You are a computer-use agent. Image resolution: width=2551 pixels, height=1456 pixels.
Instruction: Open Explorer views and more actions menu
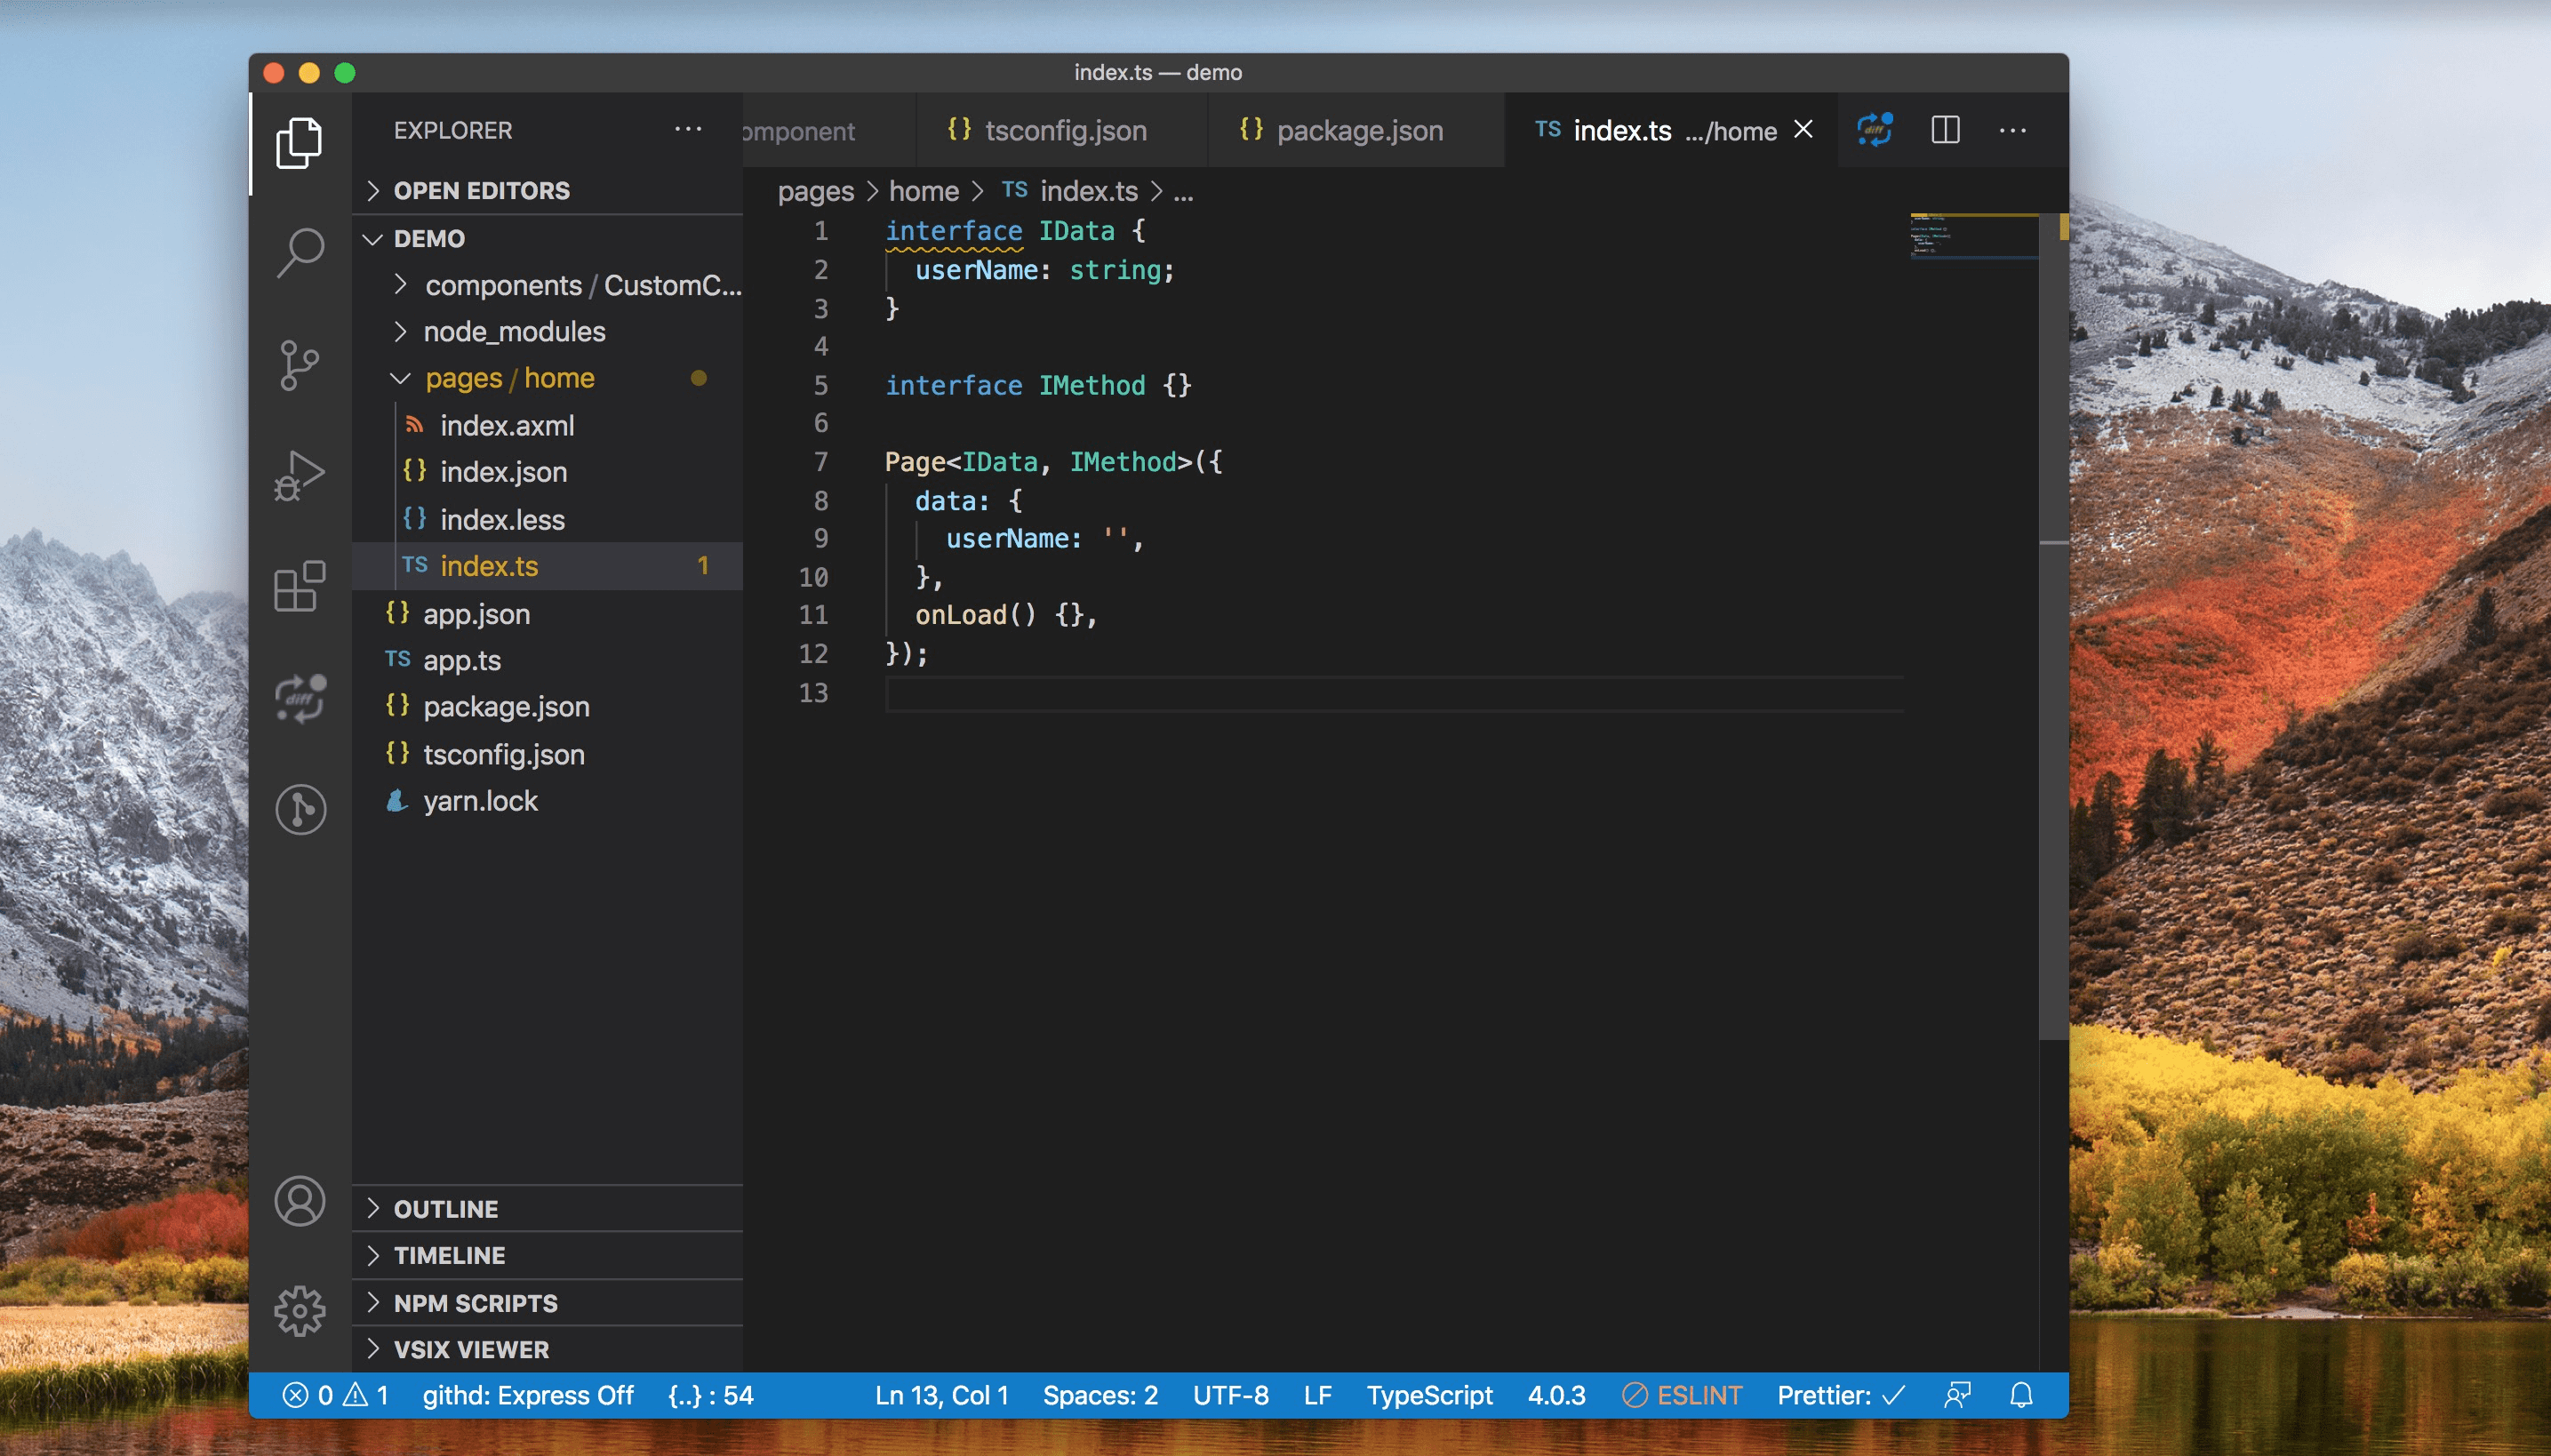point(688,130)
